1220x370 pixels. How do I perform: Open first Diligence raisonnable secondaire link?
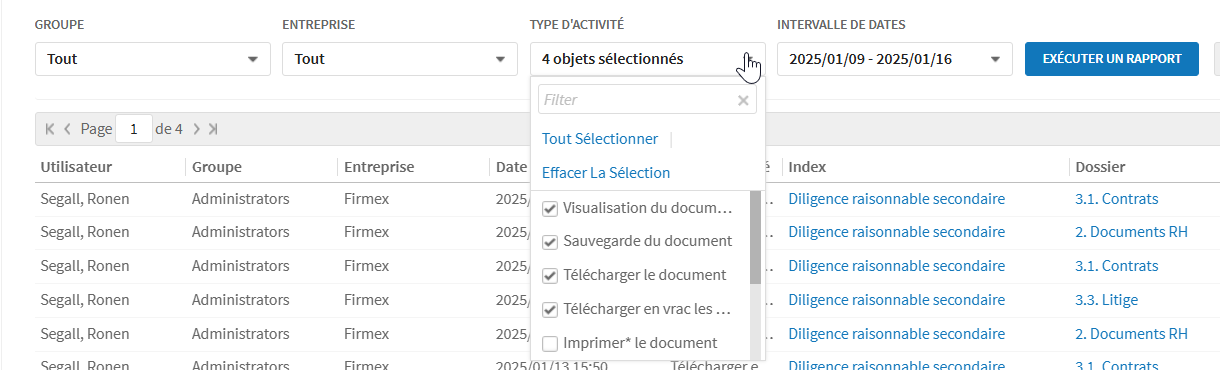pos(896,199)
